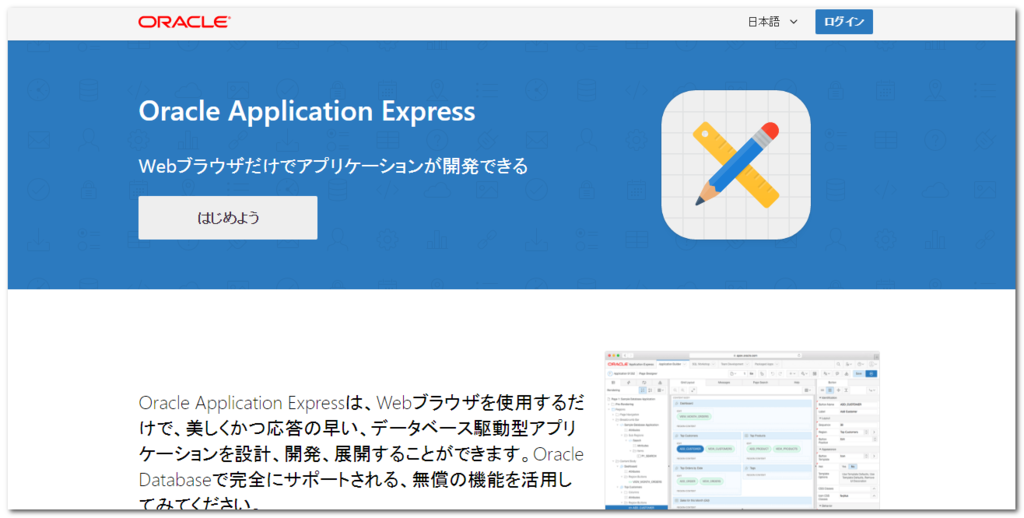Screen dimensions: 1024x518
Task: Click the paragraph starting Oracle Application Expressは
Action: point(361,453)
